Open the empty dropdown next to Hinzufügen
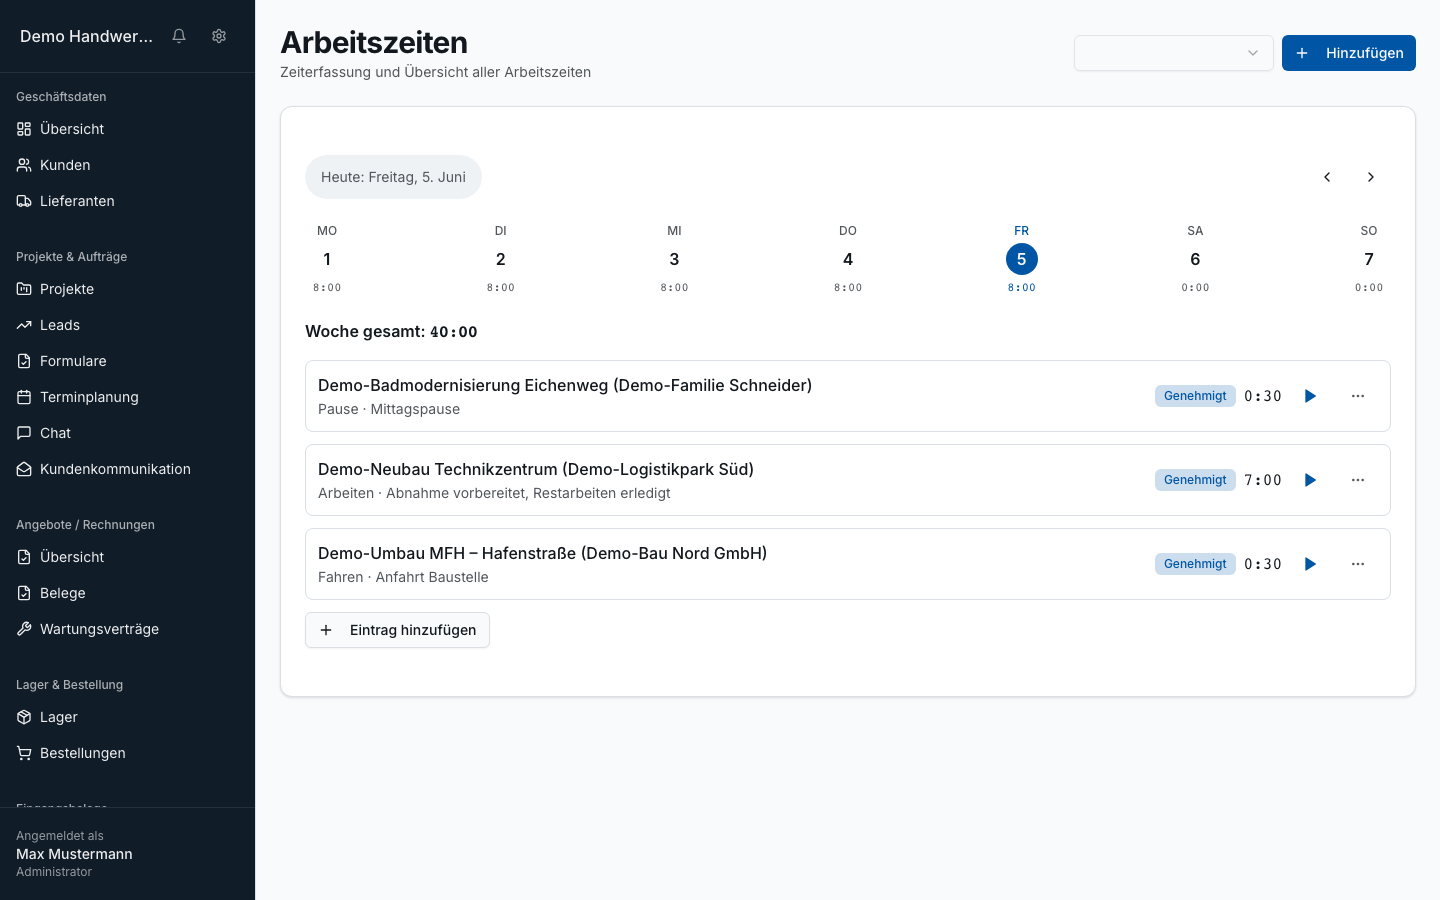 click(x=1174, y=53)
